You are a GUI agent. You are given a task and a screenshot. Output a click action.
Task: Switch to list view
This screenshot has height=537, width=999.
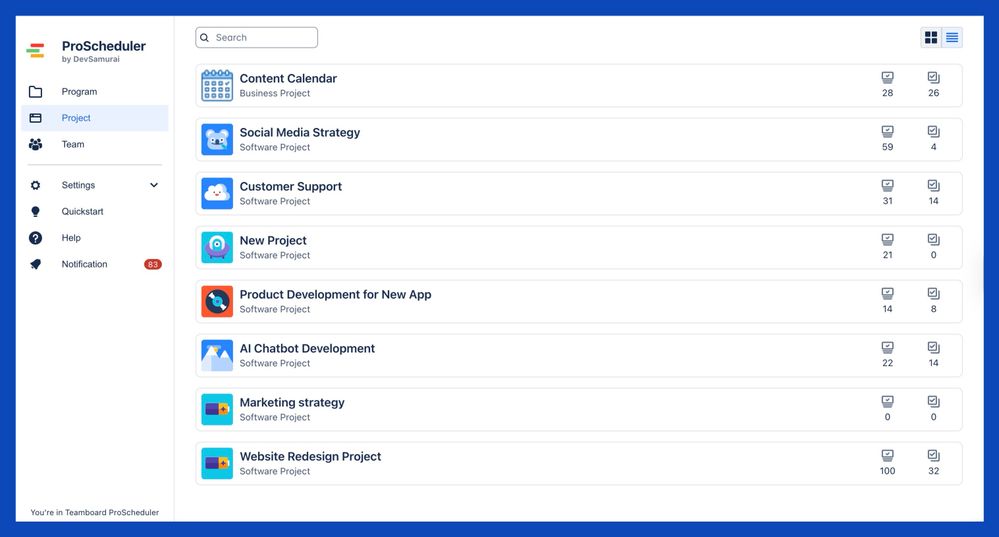(x=952, y=38)
